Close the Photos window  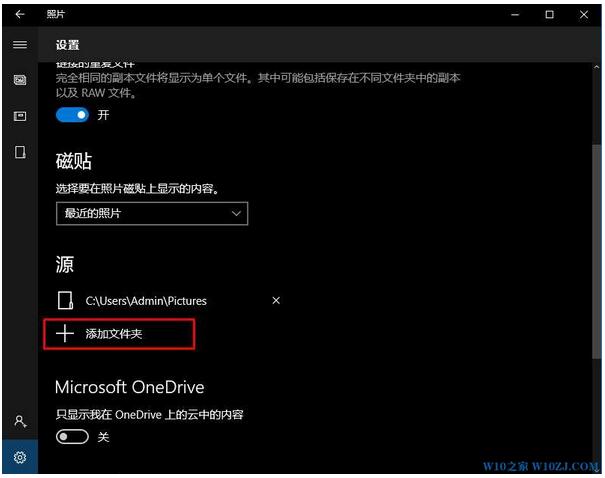point(584,15)
